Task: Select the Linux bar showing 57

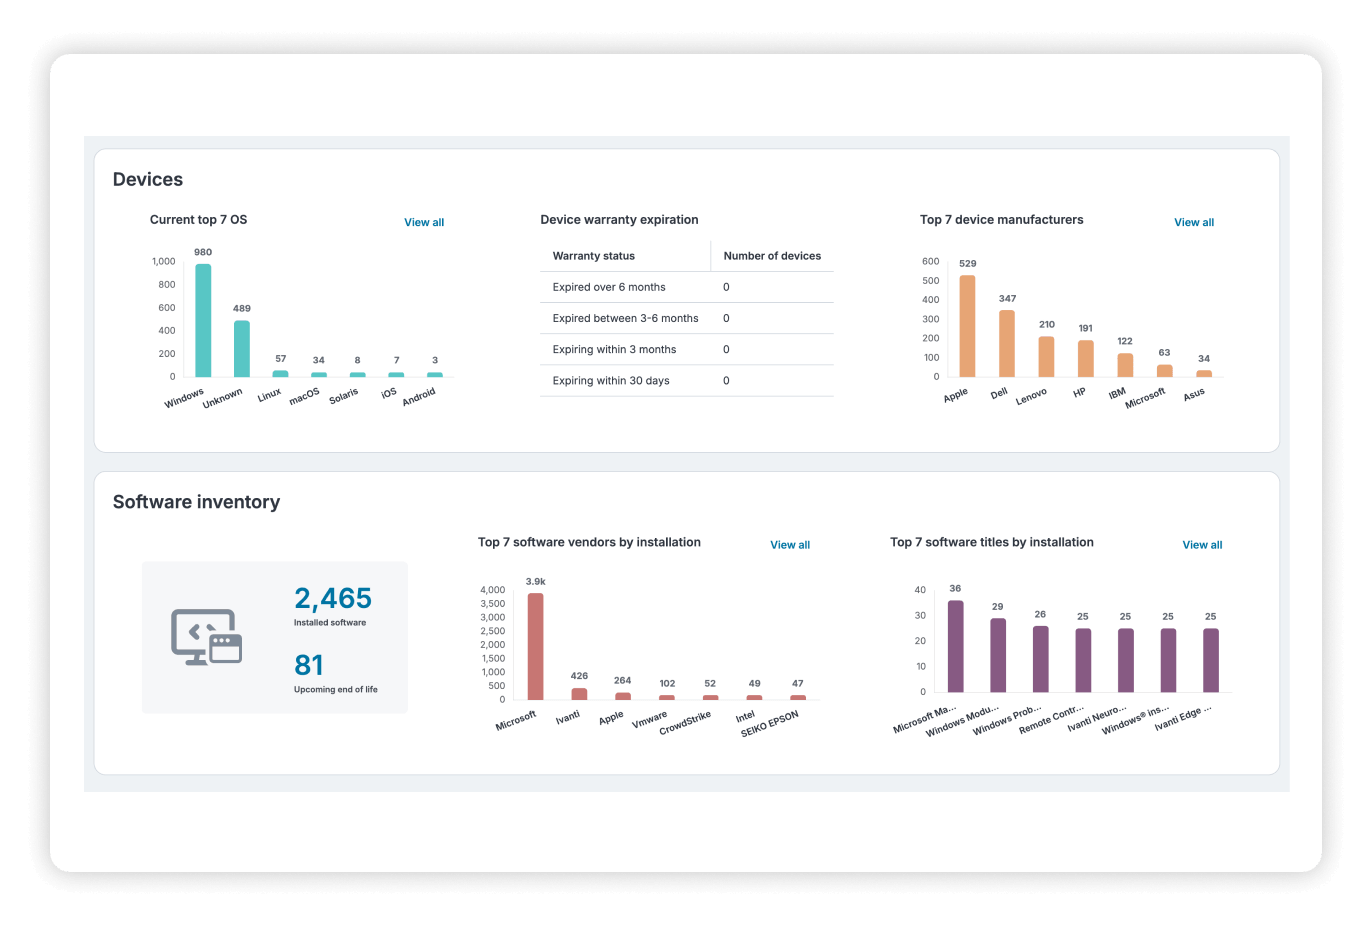Action: (281, 374)
